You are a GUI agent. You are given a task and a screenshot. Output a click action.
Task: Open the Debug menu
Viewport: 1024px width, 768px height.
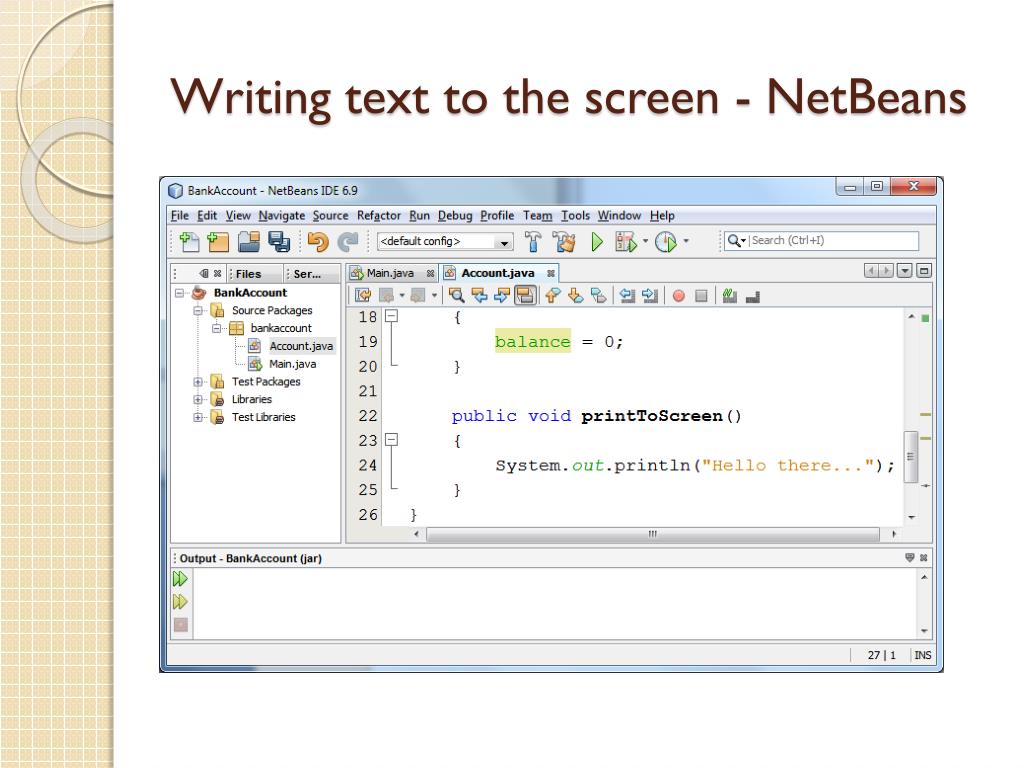[455, 216]
